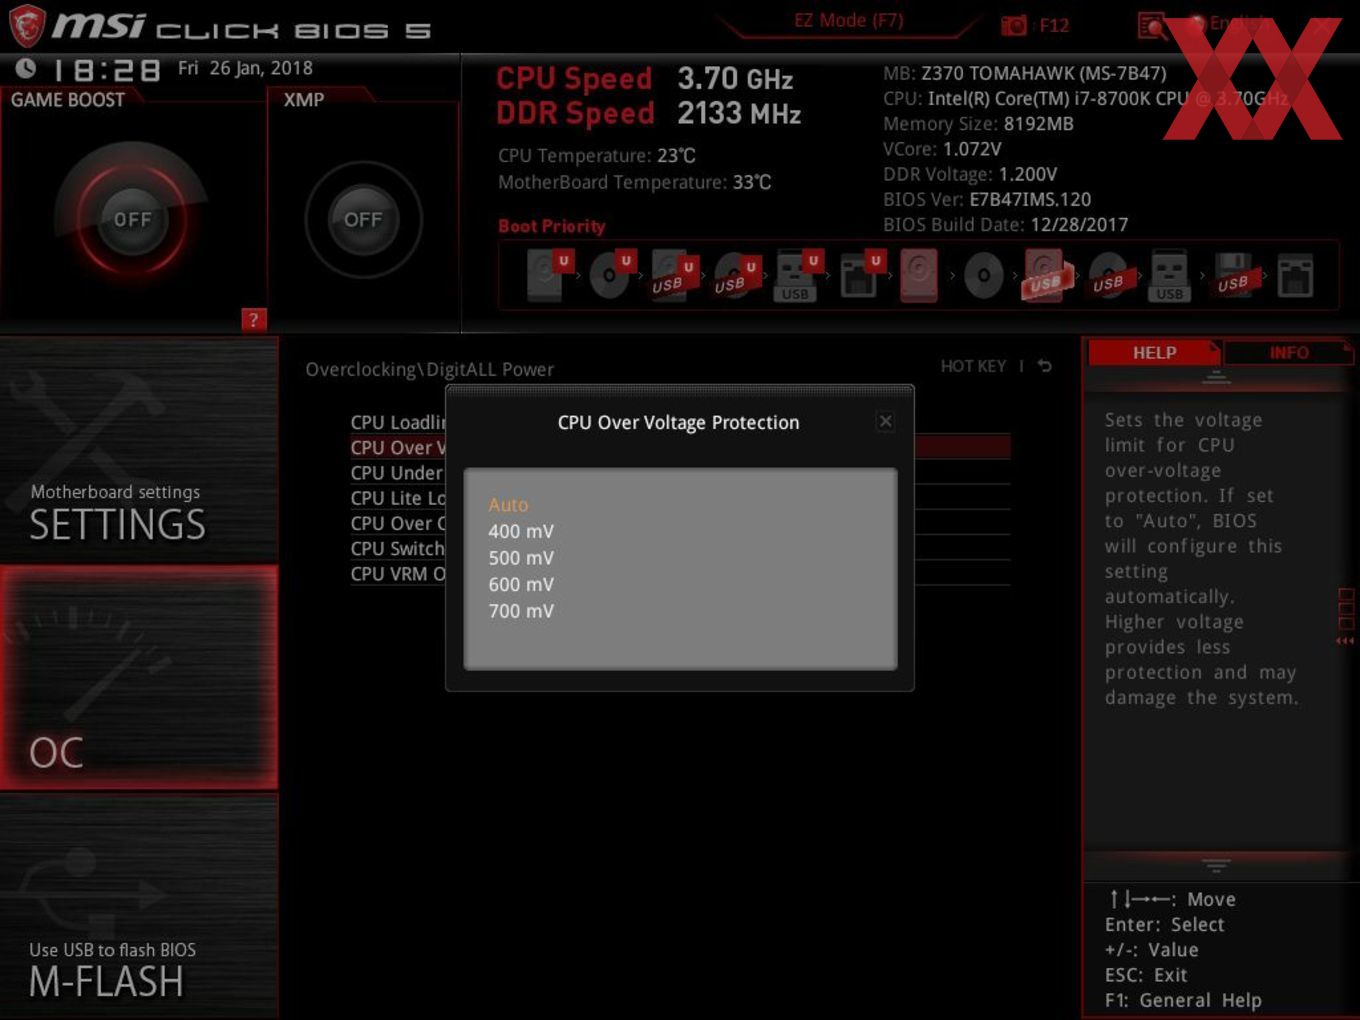Image resolution: width=1360 pixels, height=1020 pixels.
Task: Click the DDR Speed 2133 MHz readout
Action: click(x=648, y=114)
